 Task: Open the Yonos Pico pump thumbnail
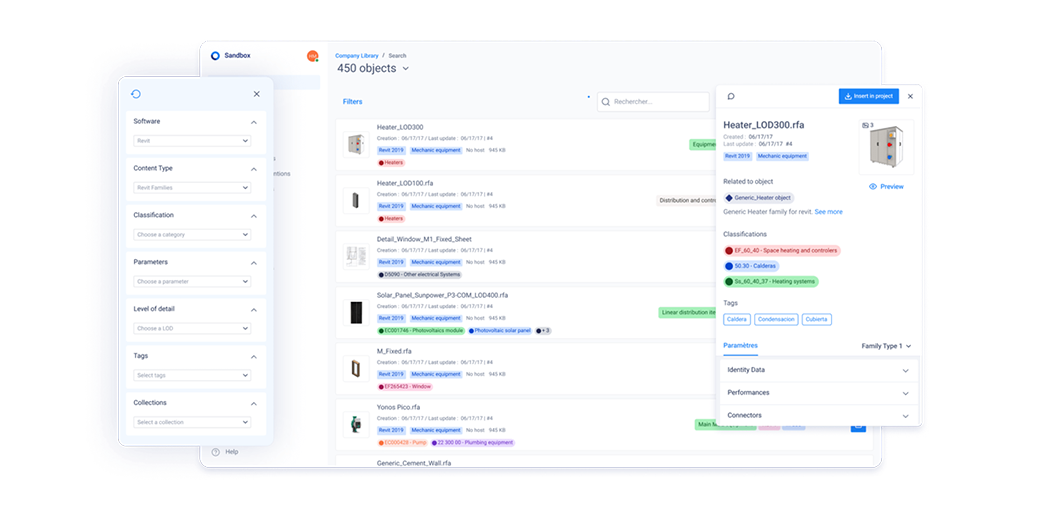click(x=354, y=423)
